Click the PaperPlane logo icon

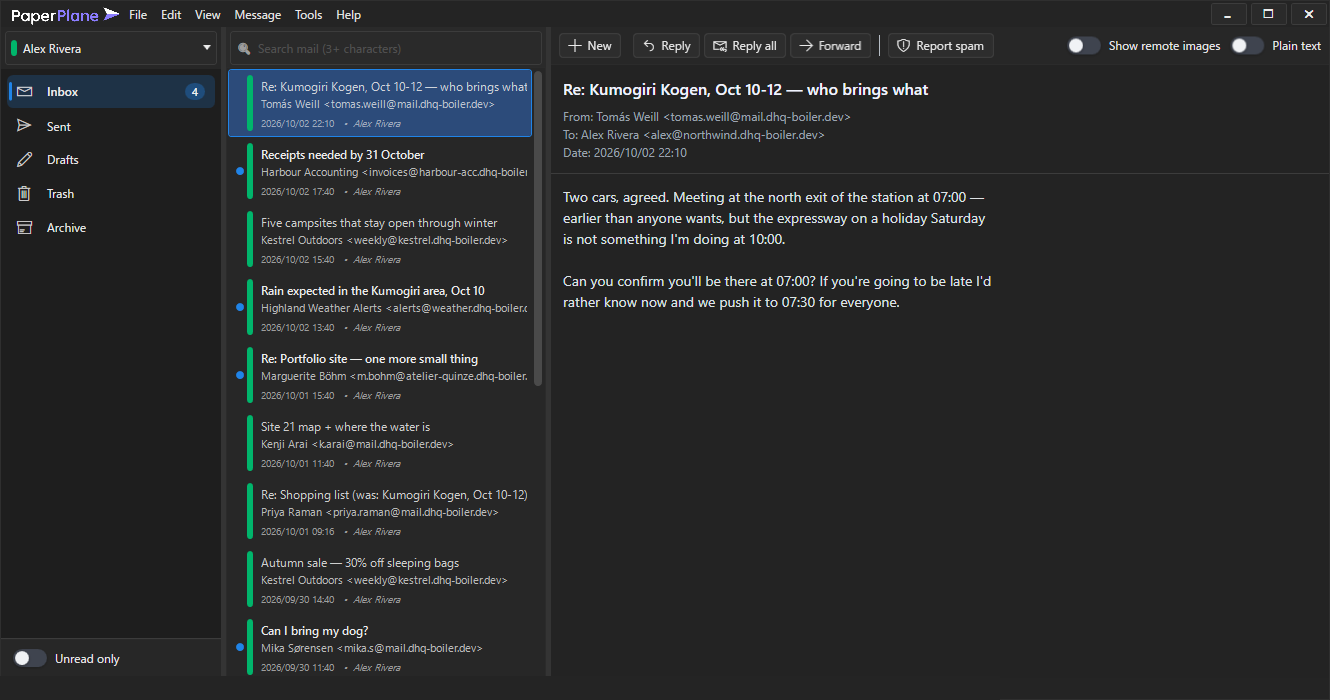click(111, 15)
